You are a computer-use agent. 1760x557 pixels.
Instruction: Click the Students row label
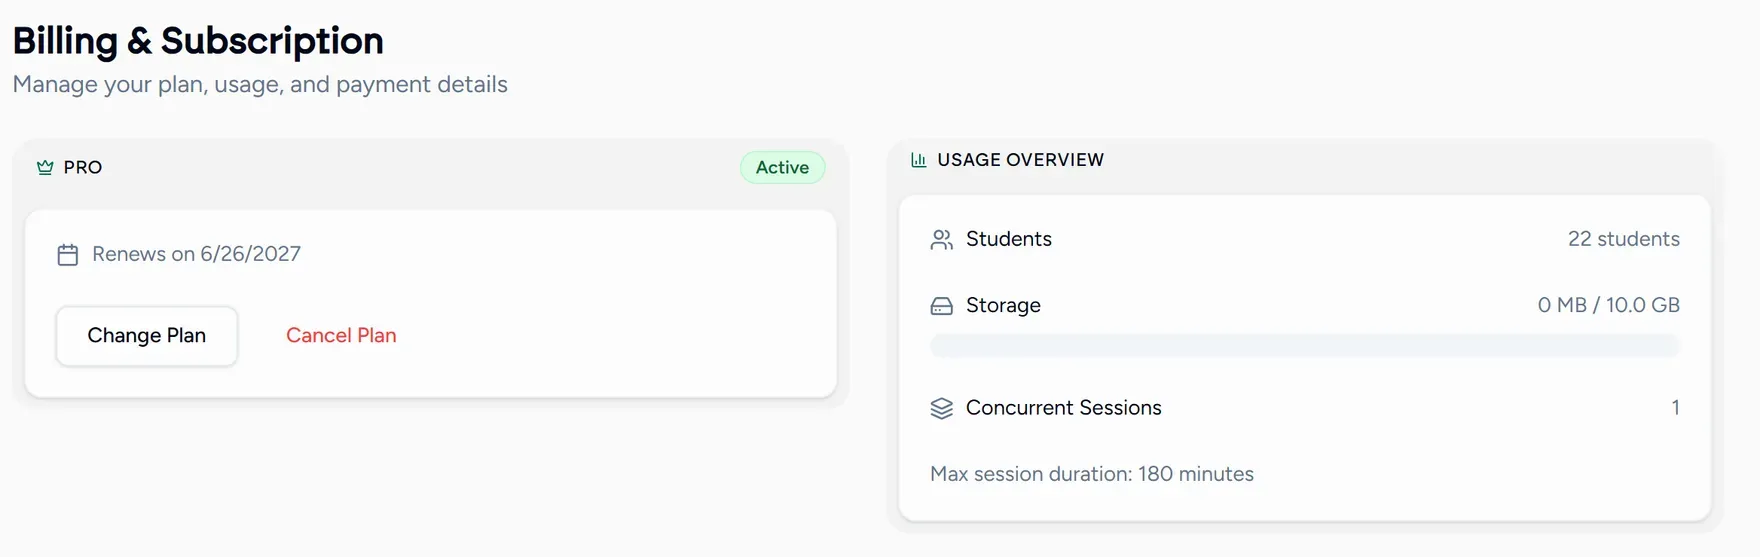tap(1009, 239)
